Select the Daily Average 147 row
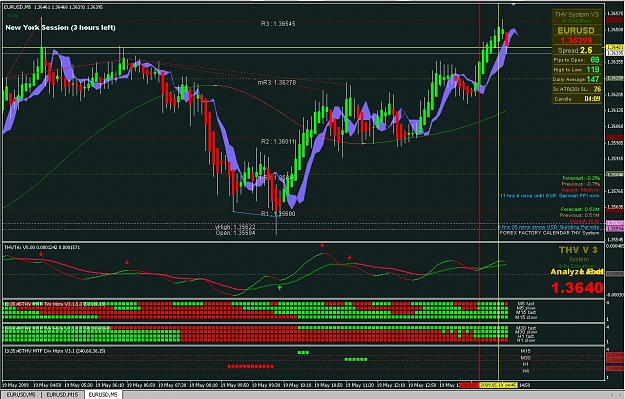The image size is (625, 399). click(576, 79)
